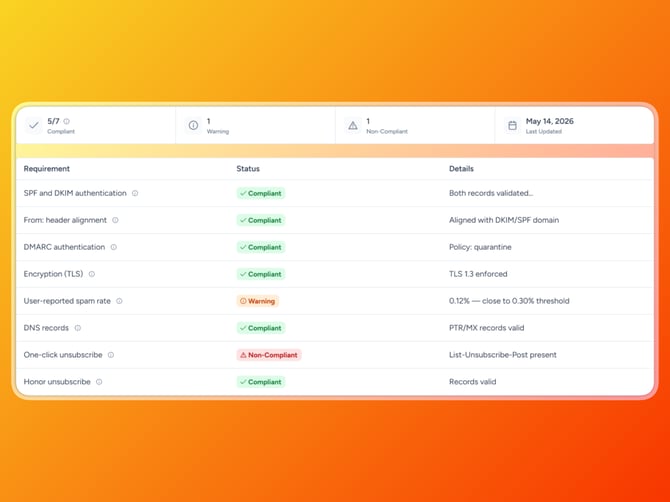Click info icon beside From: header alignment
Screen dimensions: 670x502
tap(115, 220)
